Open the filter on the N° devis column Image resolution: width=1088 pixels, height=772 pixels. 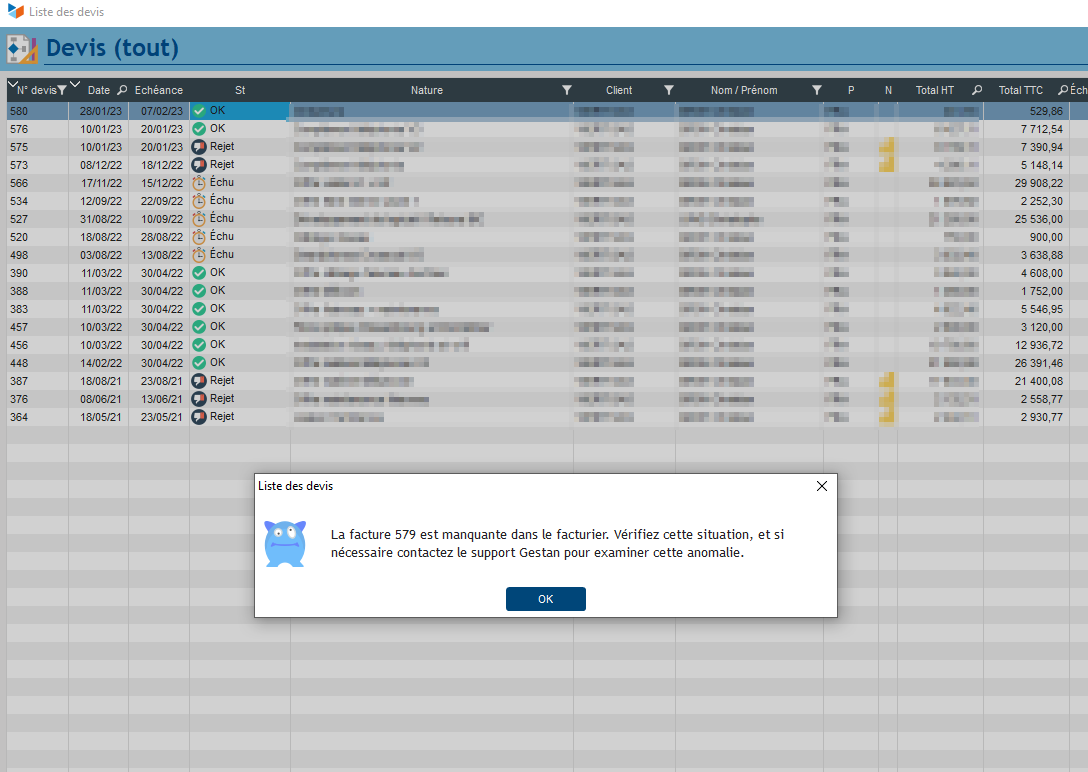coord(62,91)
